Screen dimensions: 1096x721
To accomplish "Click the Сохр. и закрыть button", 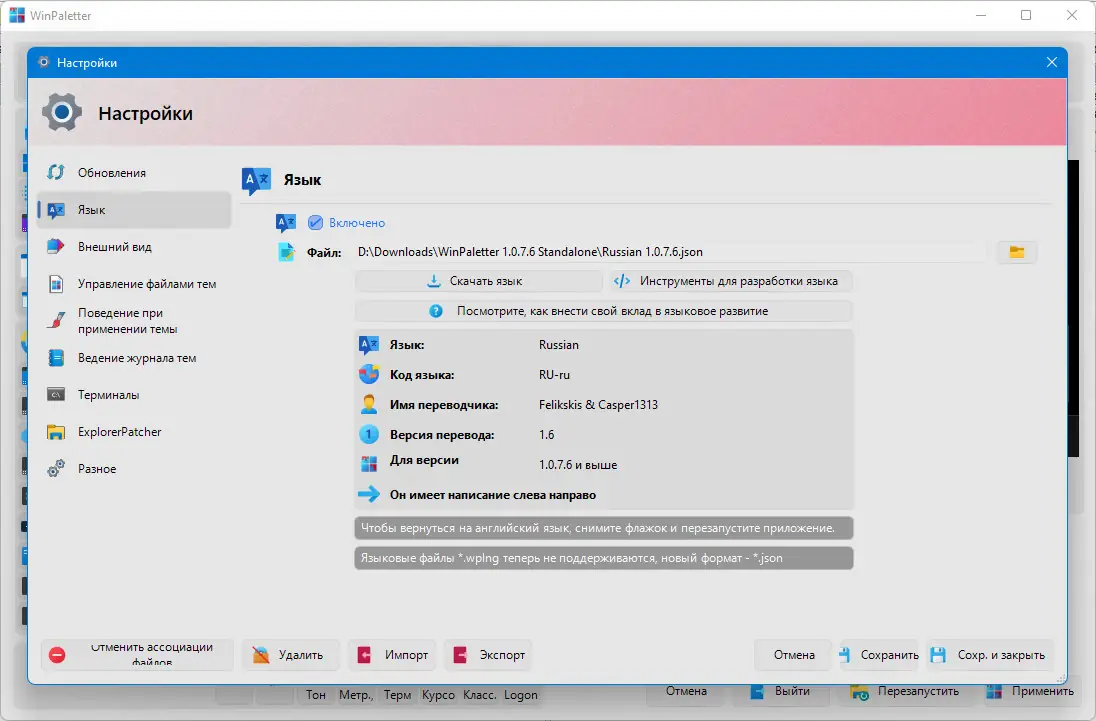I will [990, 655].
